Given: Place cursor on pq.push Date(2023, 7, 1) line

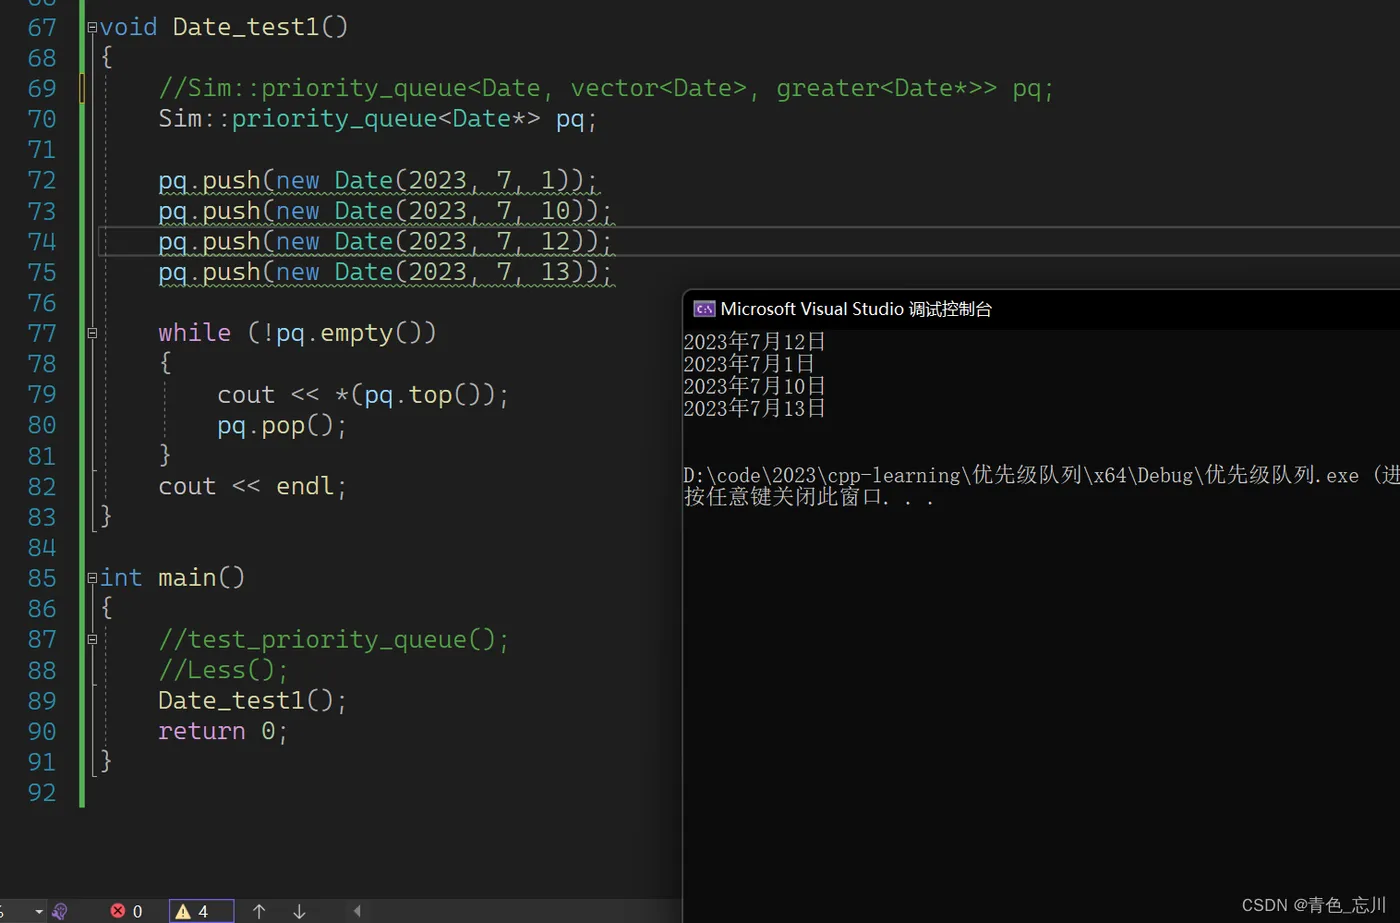Looking at the screenshot, I should click(378, 181).
